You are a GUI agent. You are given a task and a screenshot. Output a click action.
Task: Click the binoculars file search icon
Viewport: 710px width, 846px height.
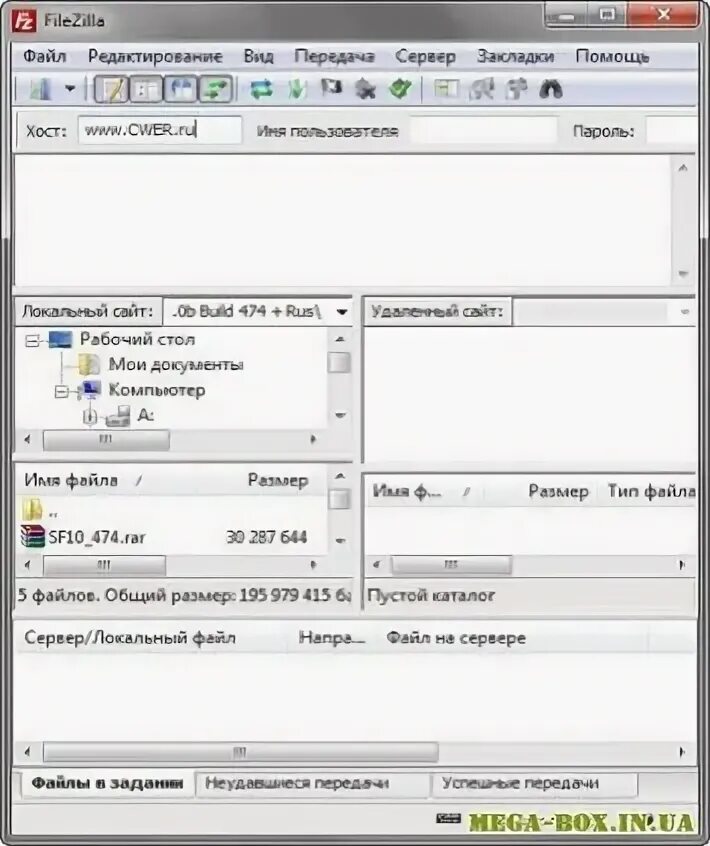tap(551, 89)
